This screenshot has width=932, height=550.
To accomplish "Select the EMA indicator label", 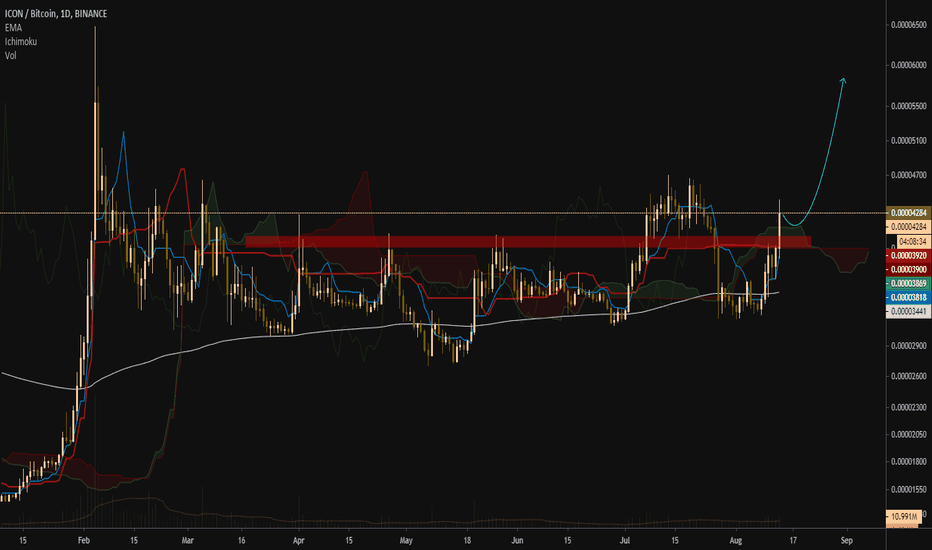I will click(13, 28).
